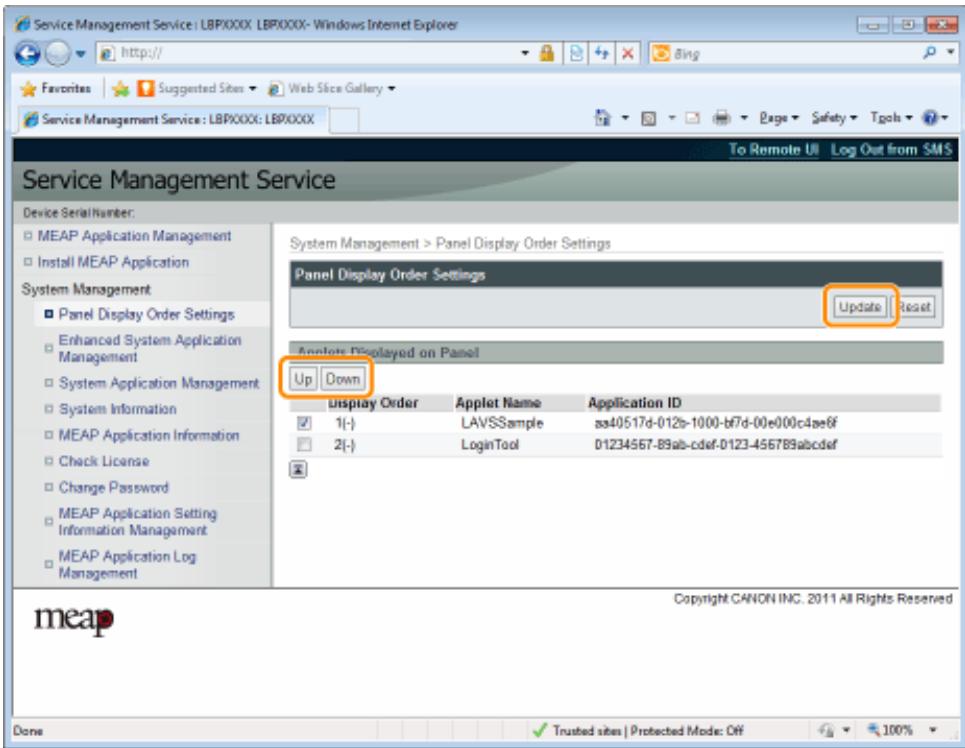
Task: Click the status bar privacy icon
Action: coord(826,730)
